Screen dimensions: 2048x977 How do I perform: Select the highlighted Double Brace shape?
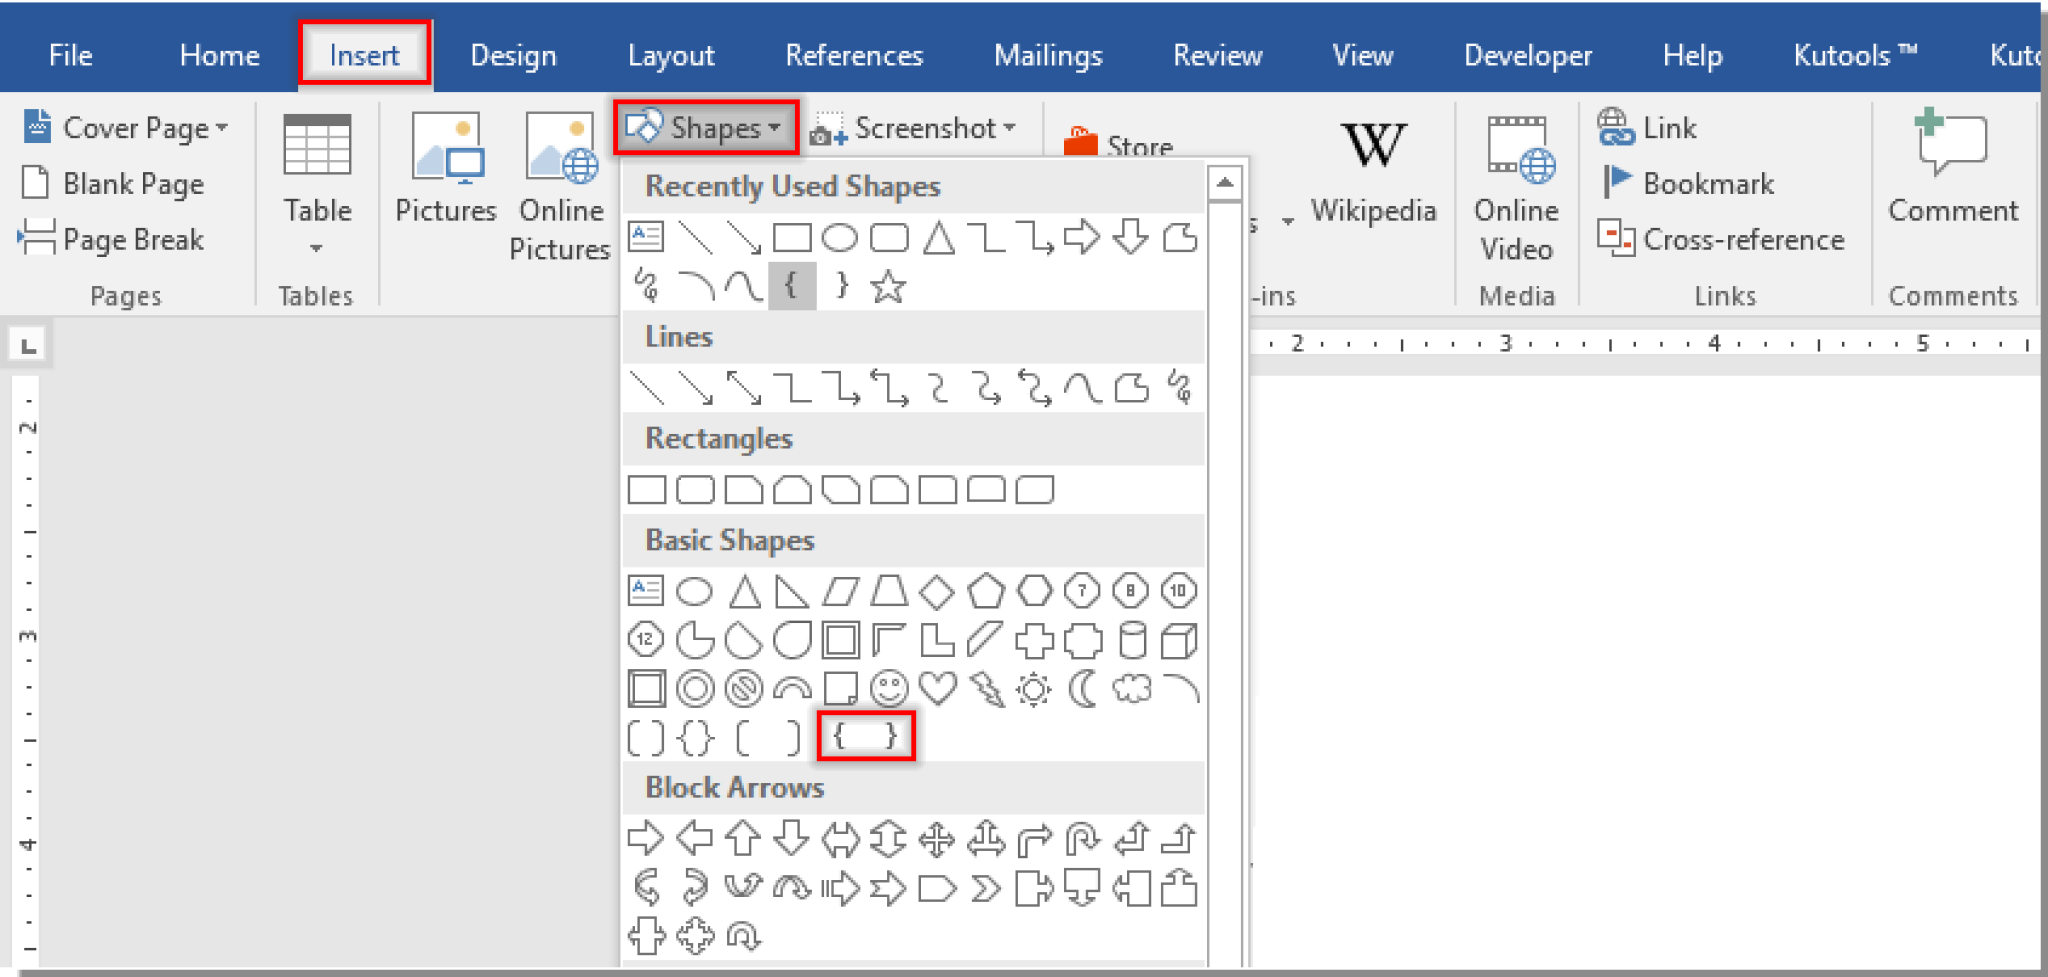point(866,735)
